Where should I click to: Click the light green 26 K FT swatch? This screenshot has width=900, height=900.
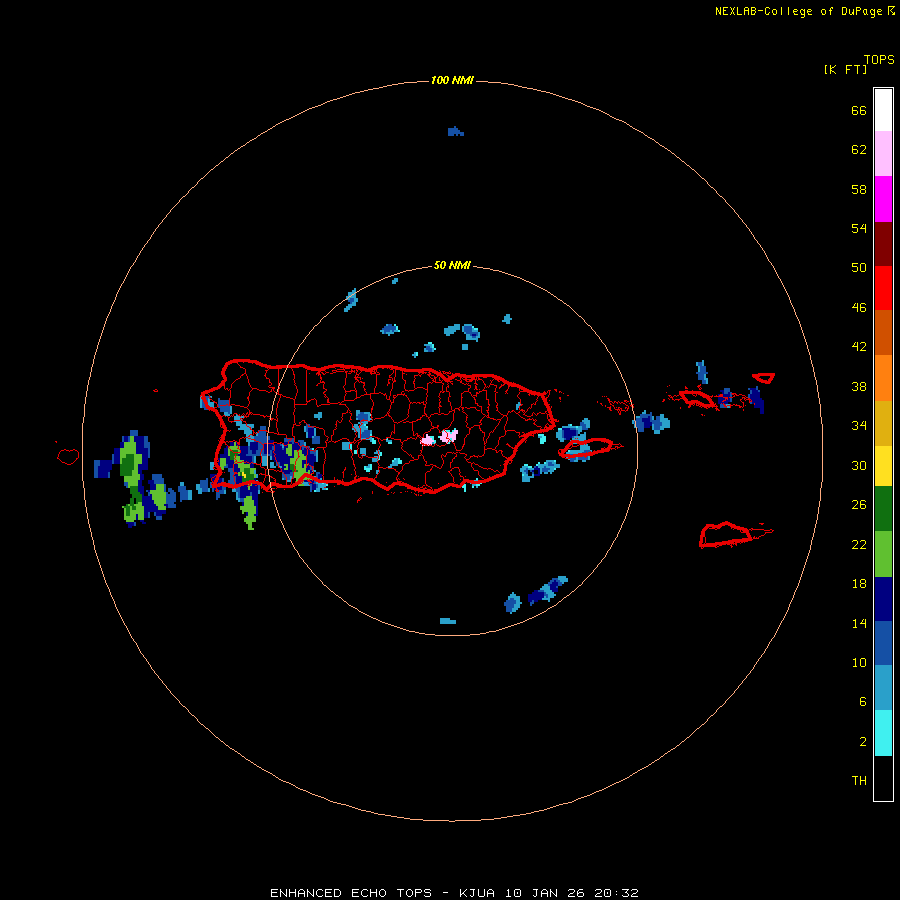[883, 554]
